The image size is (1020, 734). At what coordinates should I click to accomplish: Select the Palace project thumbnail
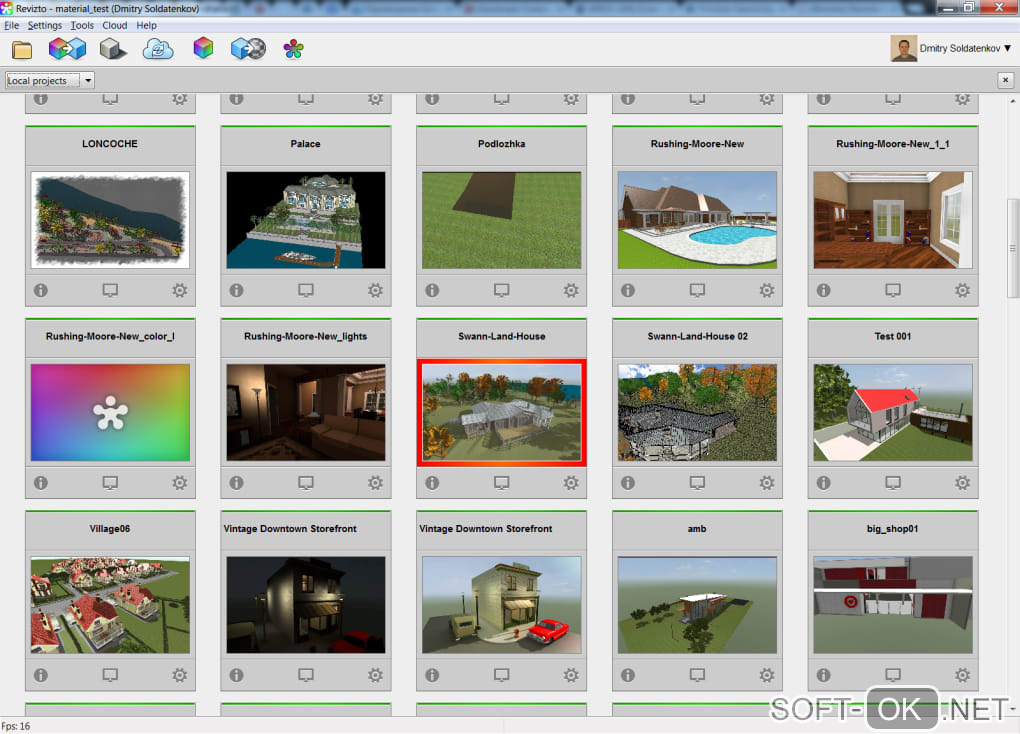pos(306,220)
